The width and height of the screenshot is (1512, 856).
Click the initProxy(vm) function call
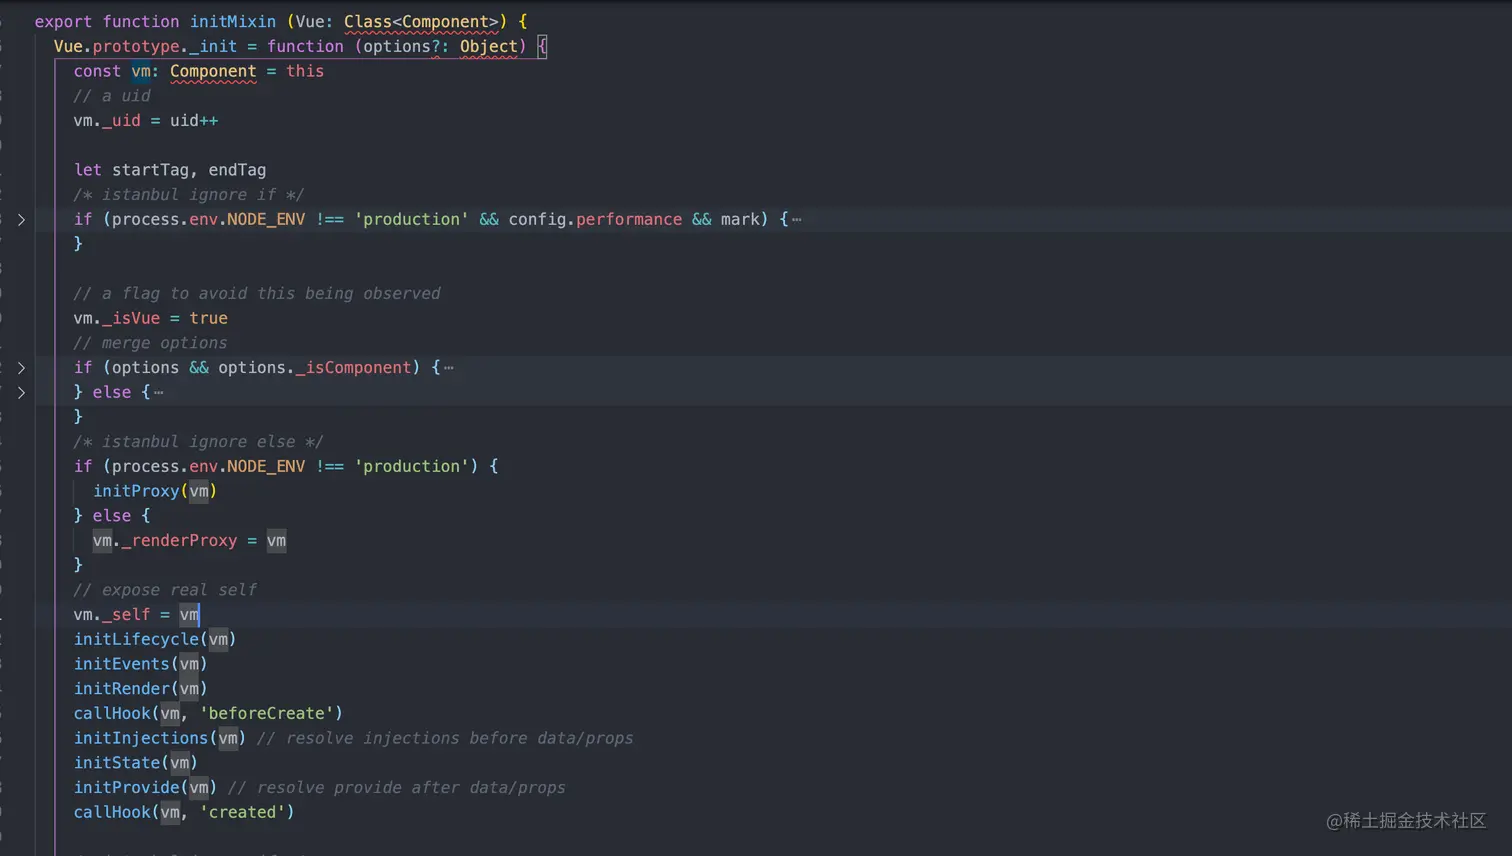pos(154,491)
